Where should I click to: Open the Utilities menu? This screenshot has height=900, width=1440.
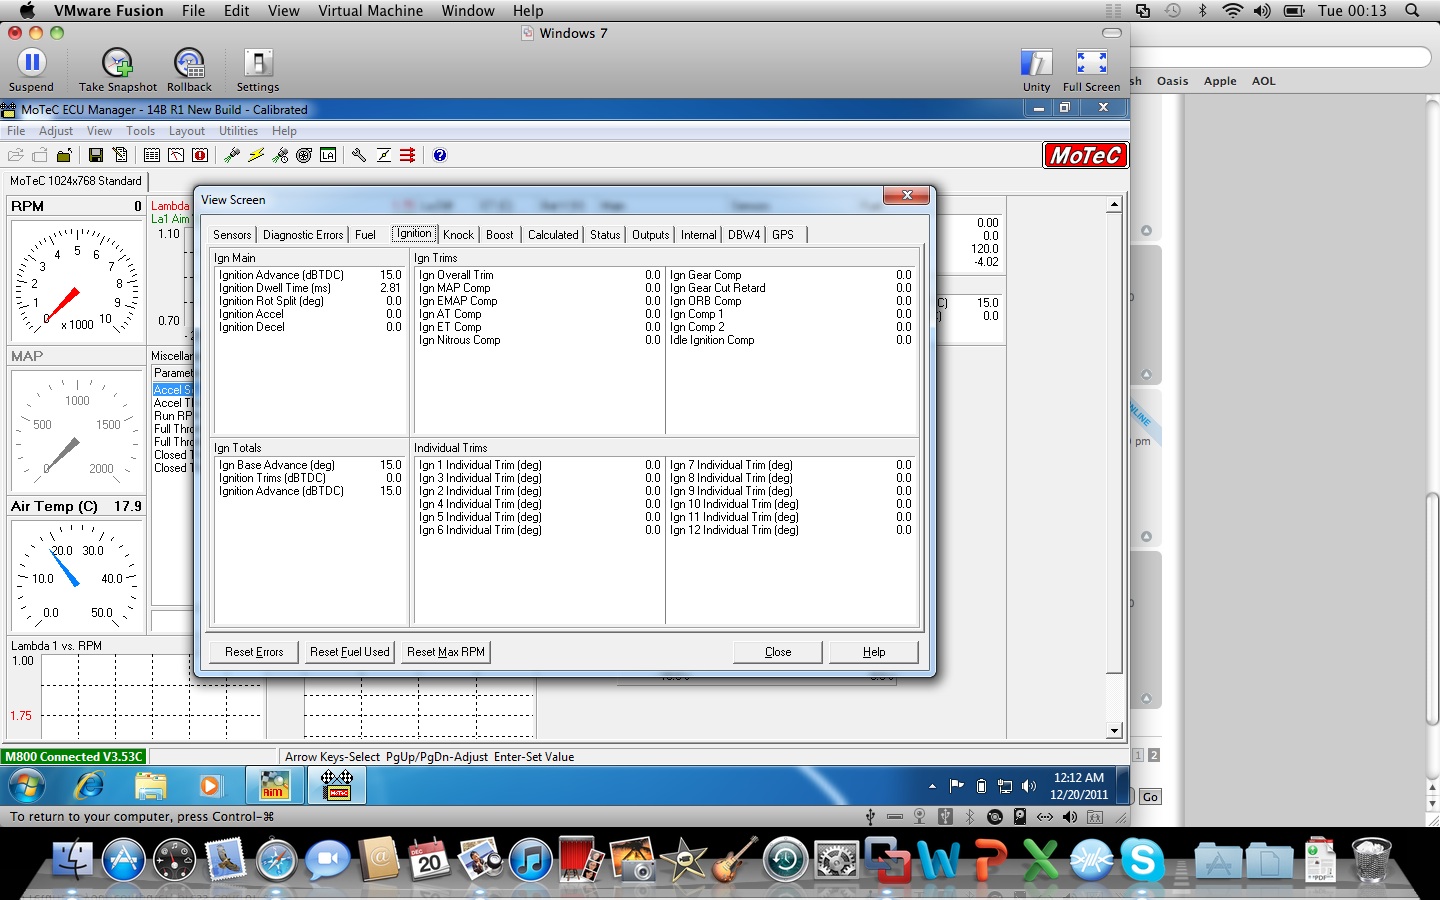[238, 131]
